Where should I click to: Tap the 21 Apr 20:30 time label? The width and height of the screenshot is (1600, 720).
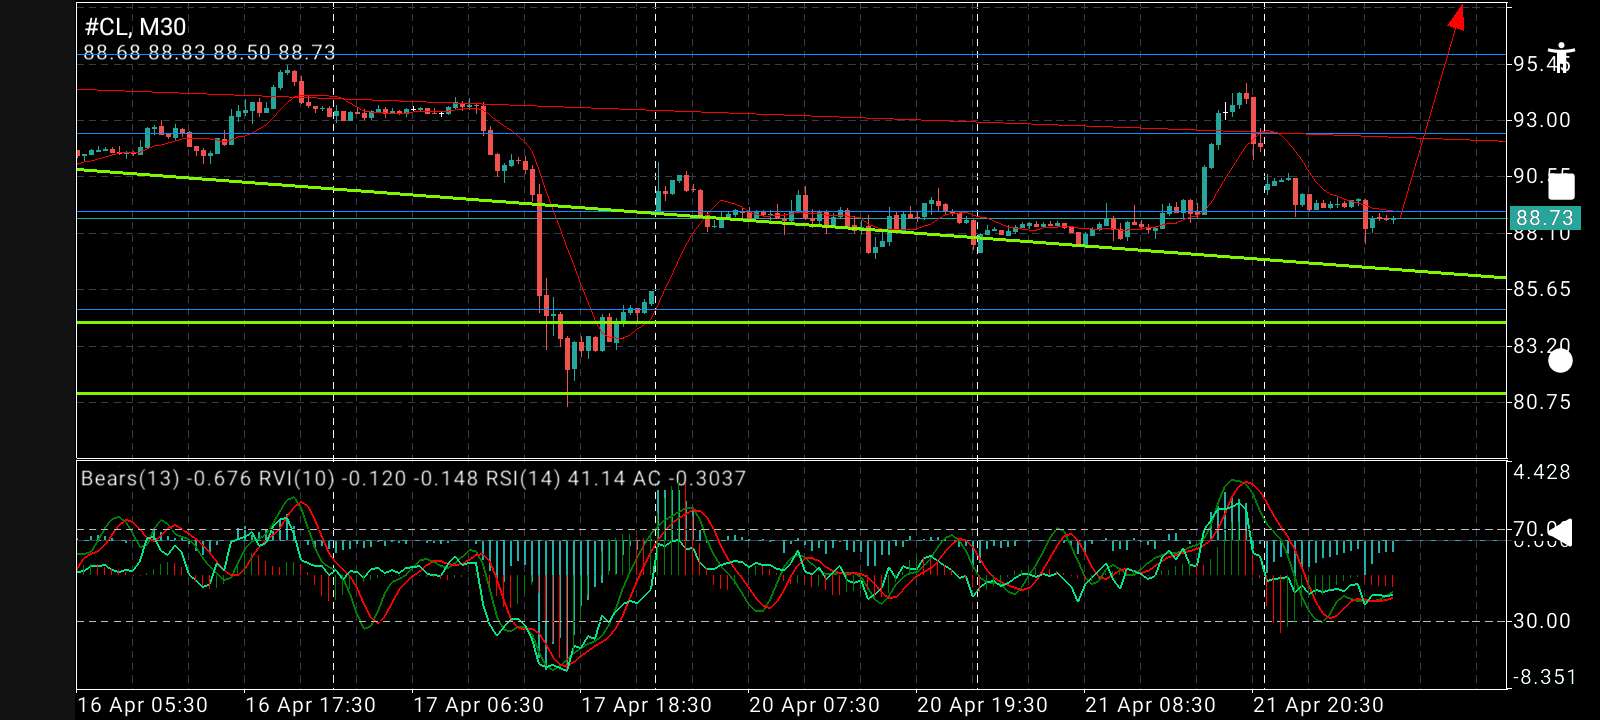coord(1318,705)
